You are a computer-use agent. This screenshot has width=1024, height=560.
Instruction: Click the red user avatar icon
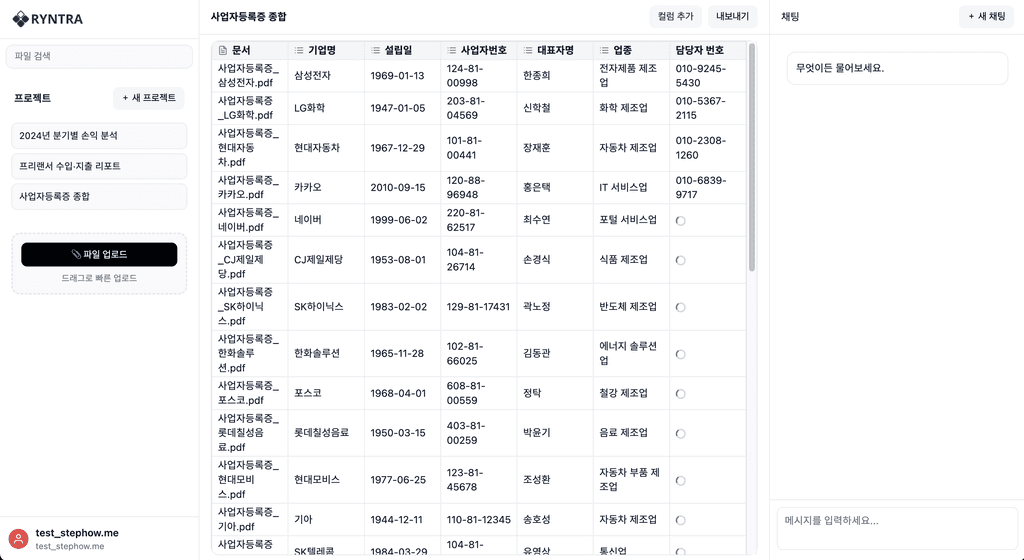click(19, 539)
